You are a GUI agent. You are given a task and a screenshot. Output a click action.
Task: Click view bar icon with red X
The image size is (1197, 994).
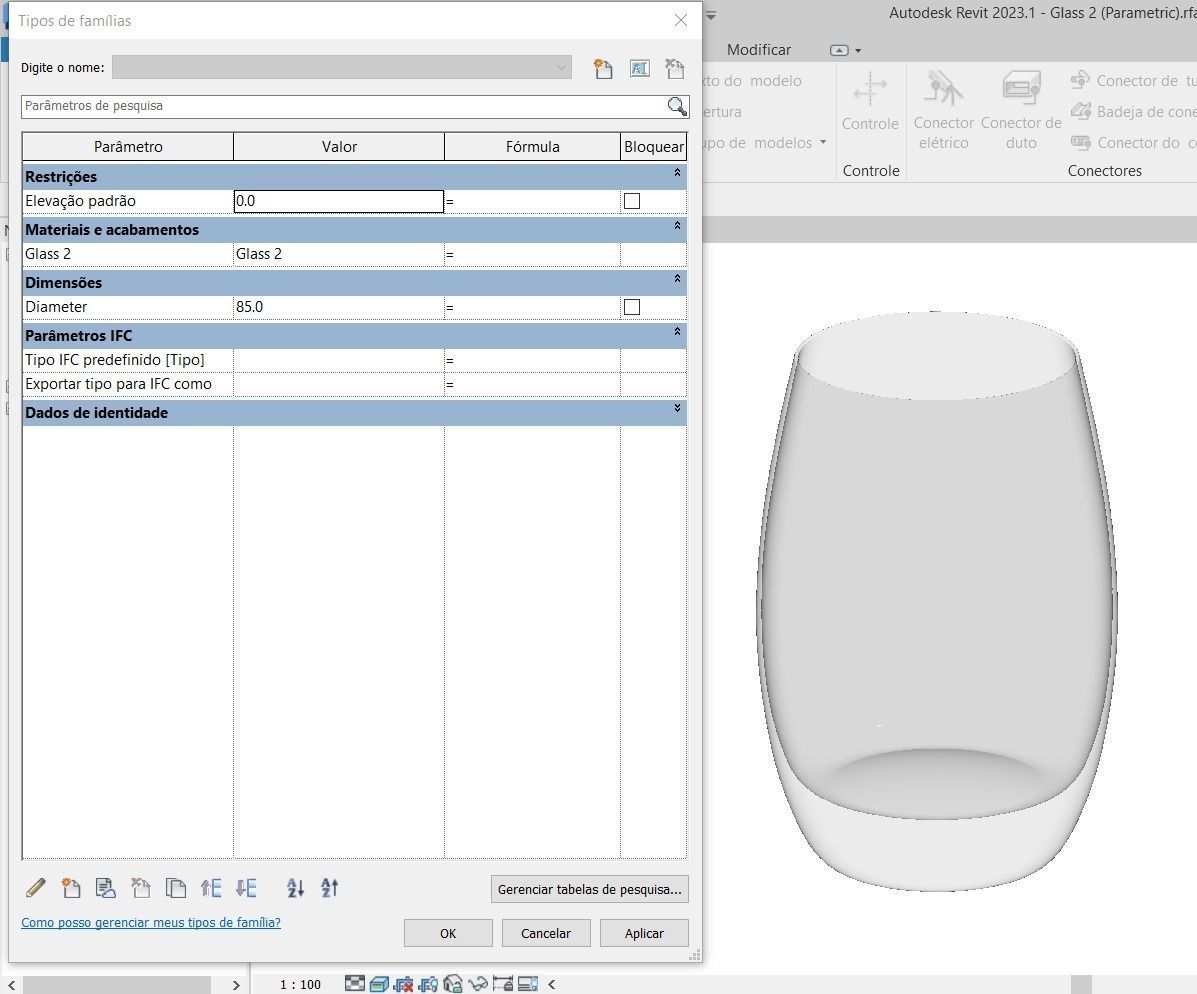click(x=403, y=984)
